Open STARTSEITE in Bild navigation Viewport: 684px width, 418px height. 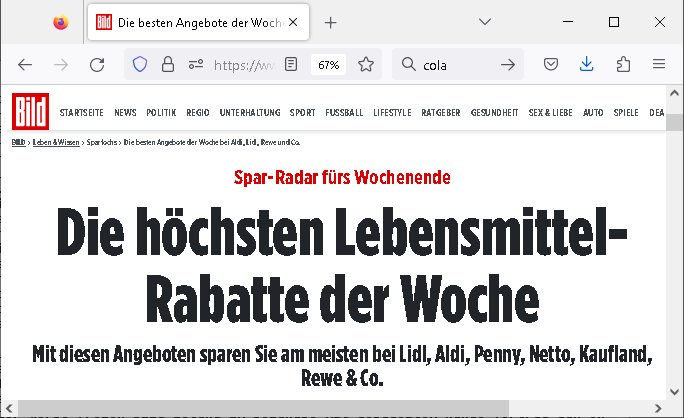coord(82,113)
